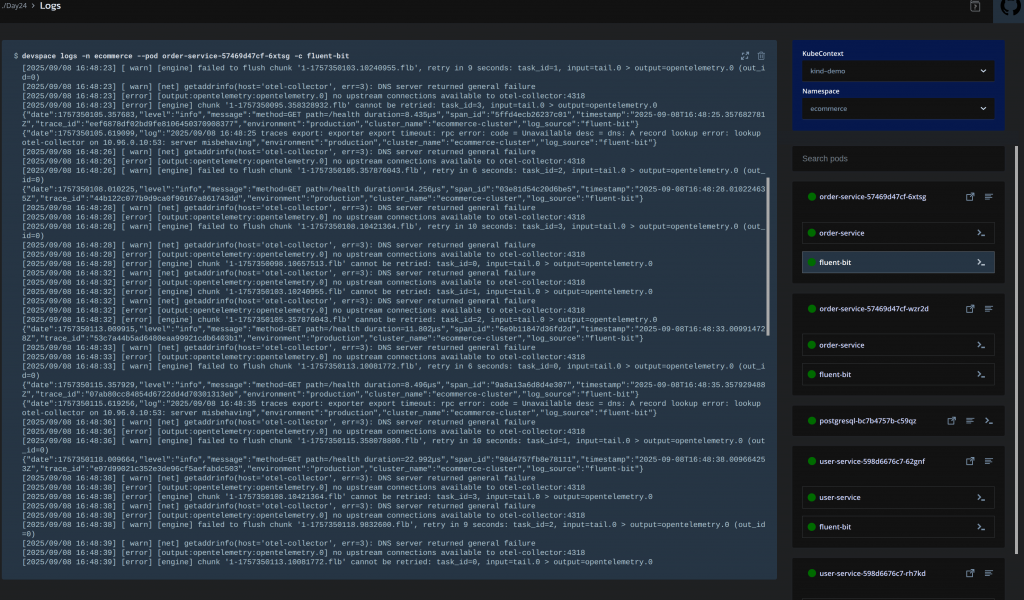Image resolution: width=1024 pixels, height=600 pixels.
Task: Open terminal for fluent-bit in wzr2d pod
Action: (981, 375)
